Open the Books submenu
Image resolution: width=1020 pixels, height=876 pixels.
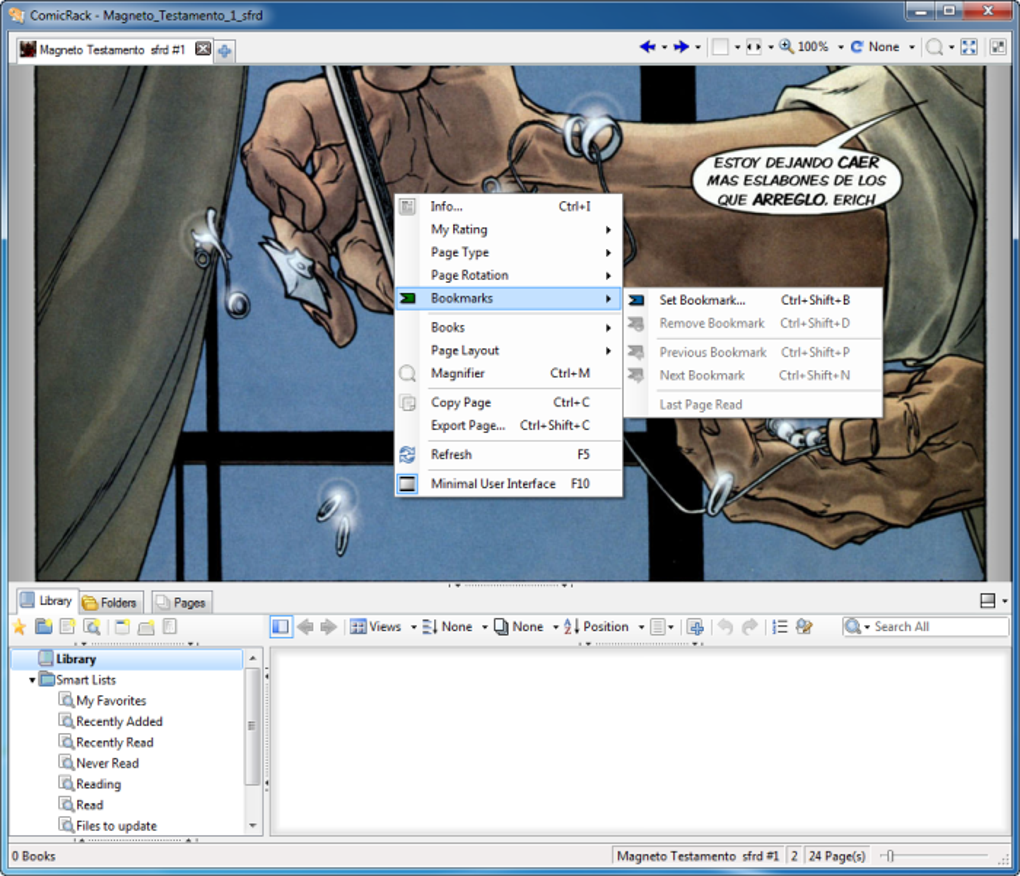pos(509,327)
